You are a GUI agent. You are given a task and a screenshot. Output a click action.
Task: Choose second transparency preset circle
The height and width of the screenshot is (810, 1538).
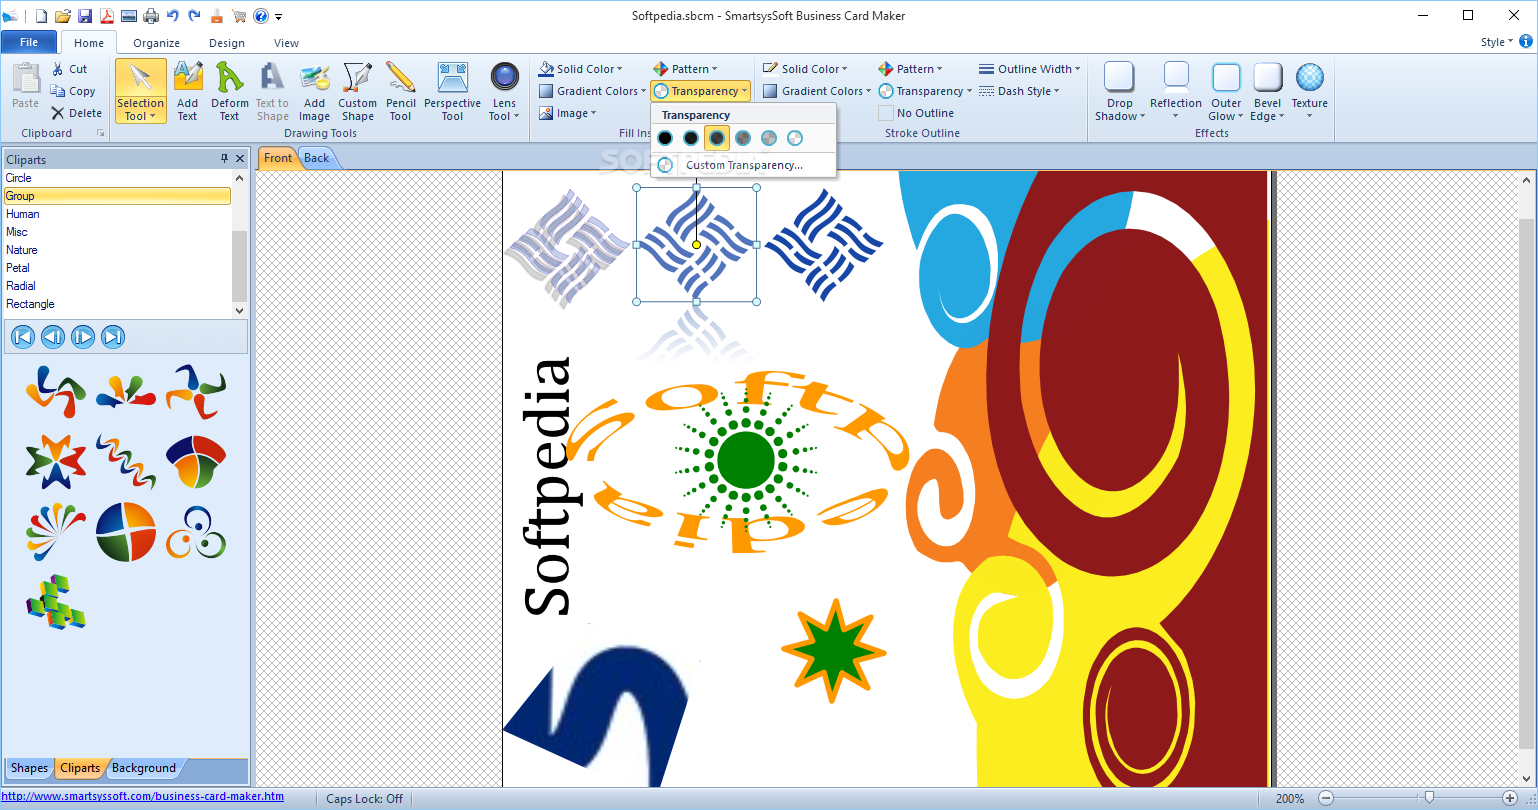[691, 138]
